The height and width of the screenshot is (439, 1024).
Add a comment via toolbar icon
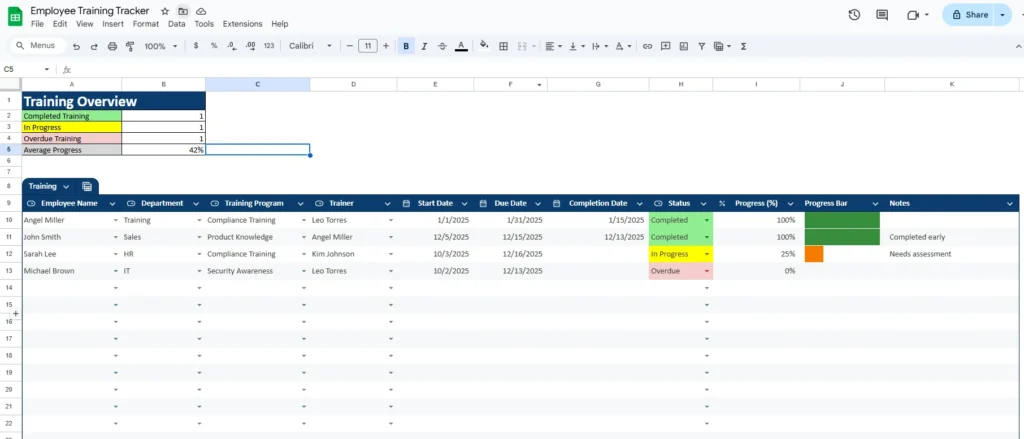pyautogui.click(x=665, y=46)
